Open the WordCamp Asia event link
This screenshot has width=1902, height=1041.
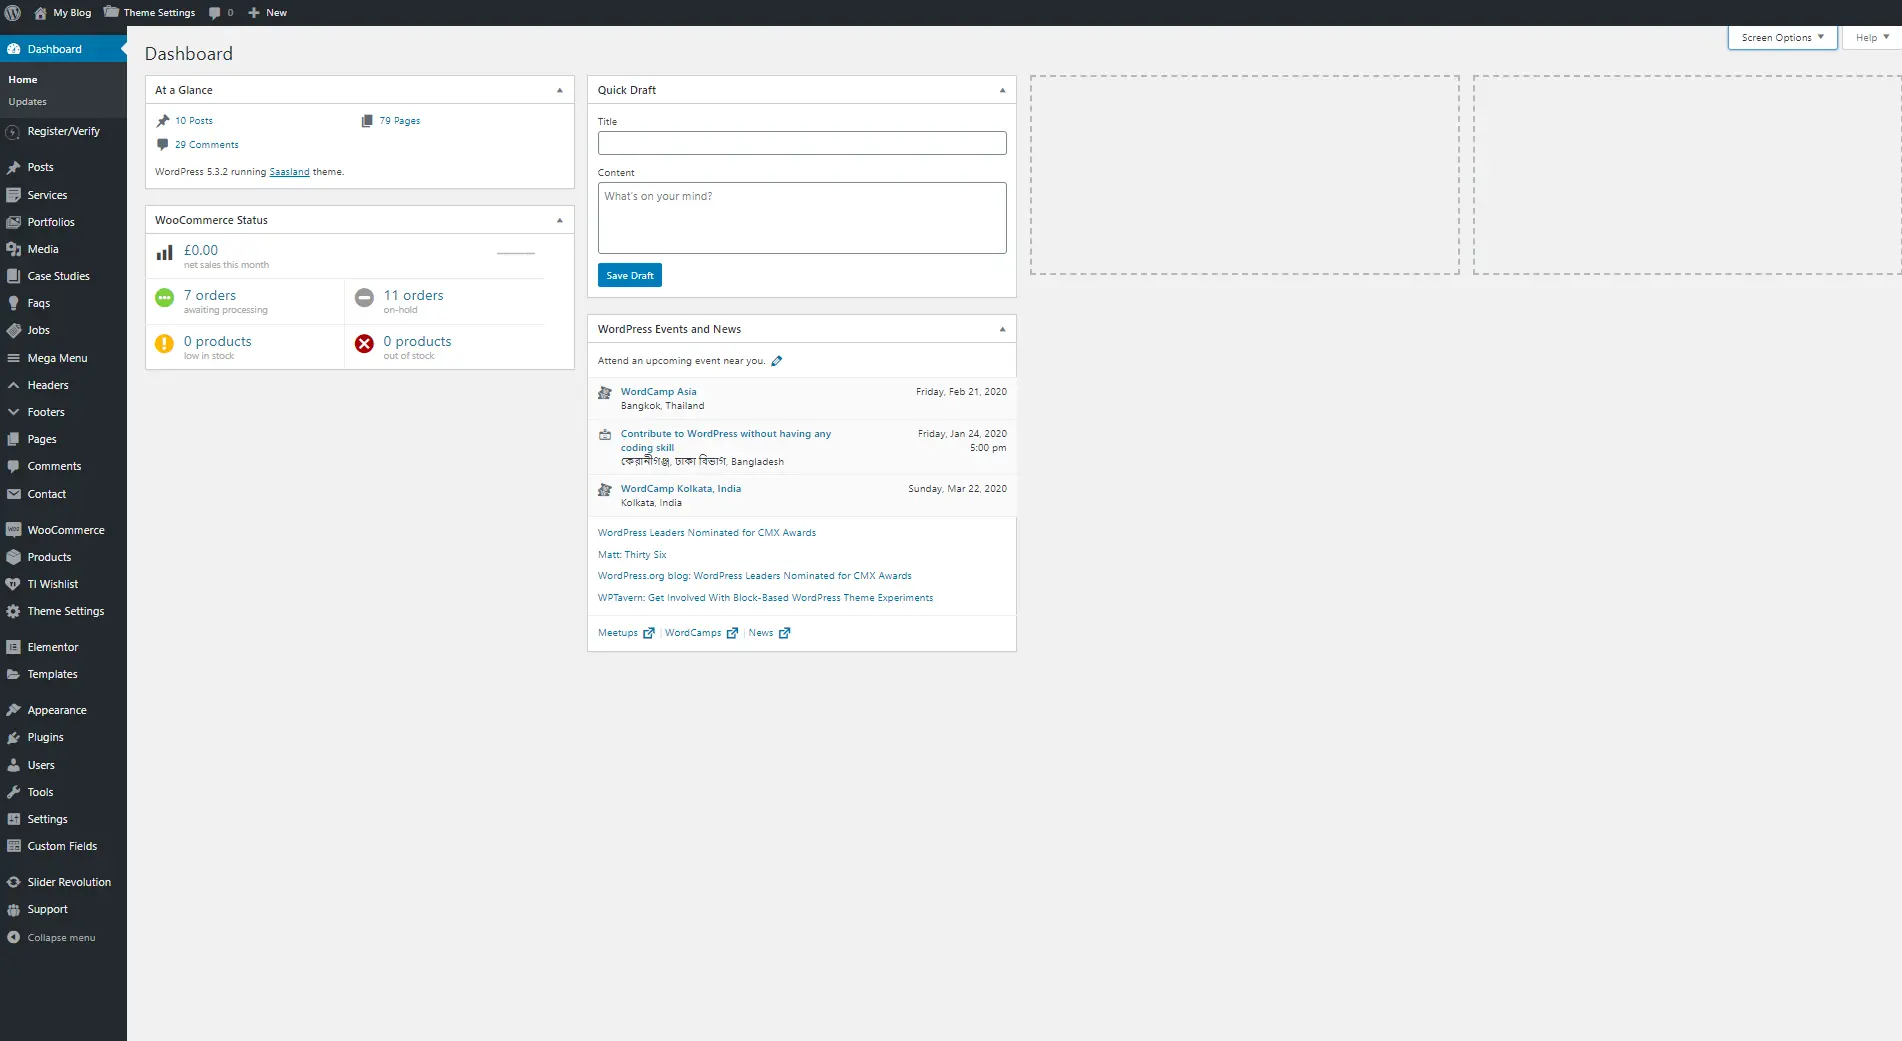[658, 392]
